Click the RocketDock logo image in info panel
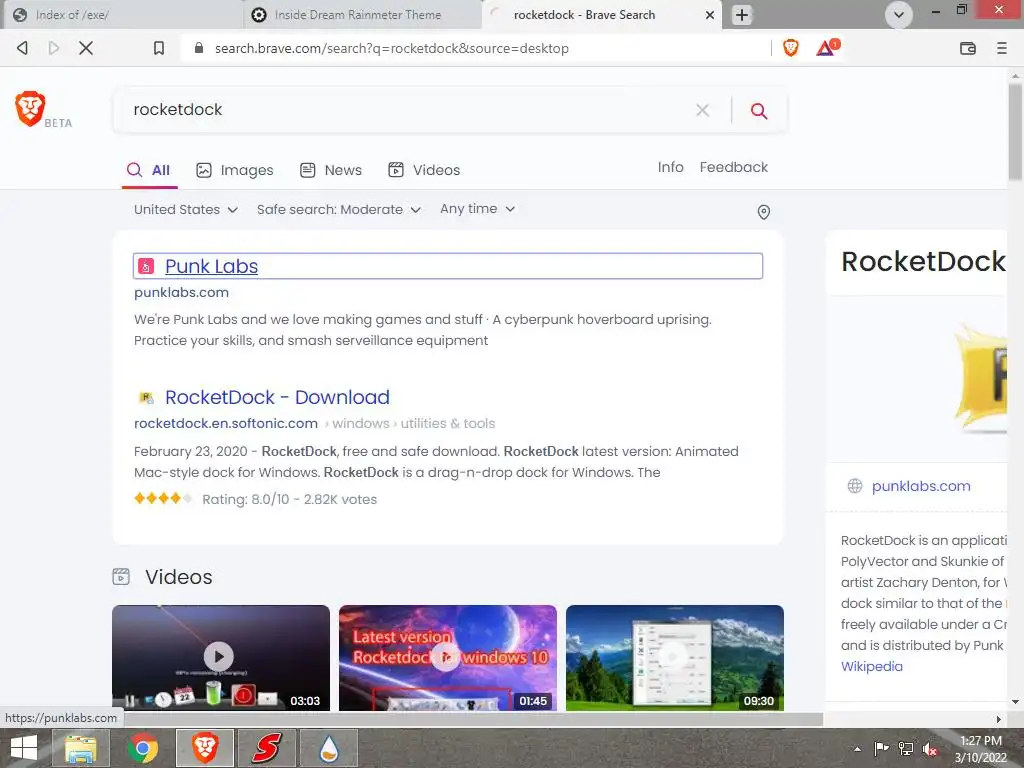The height and width of the screenshot is (768, 1024). click(981, 380)
